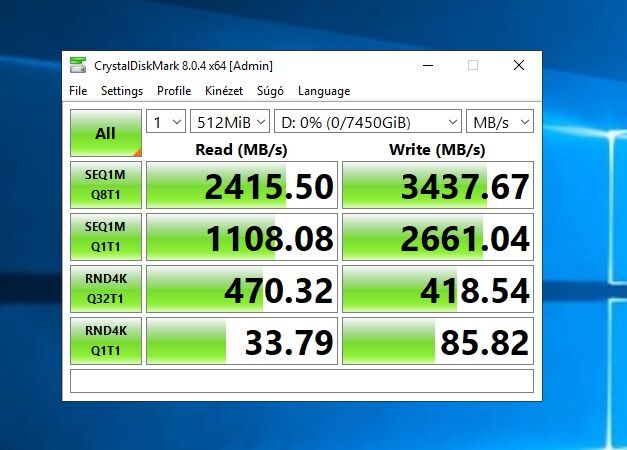Open the Profile menu

click(x=174, y=91)
